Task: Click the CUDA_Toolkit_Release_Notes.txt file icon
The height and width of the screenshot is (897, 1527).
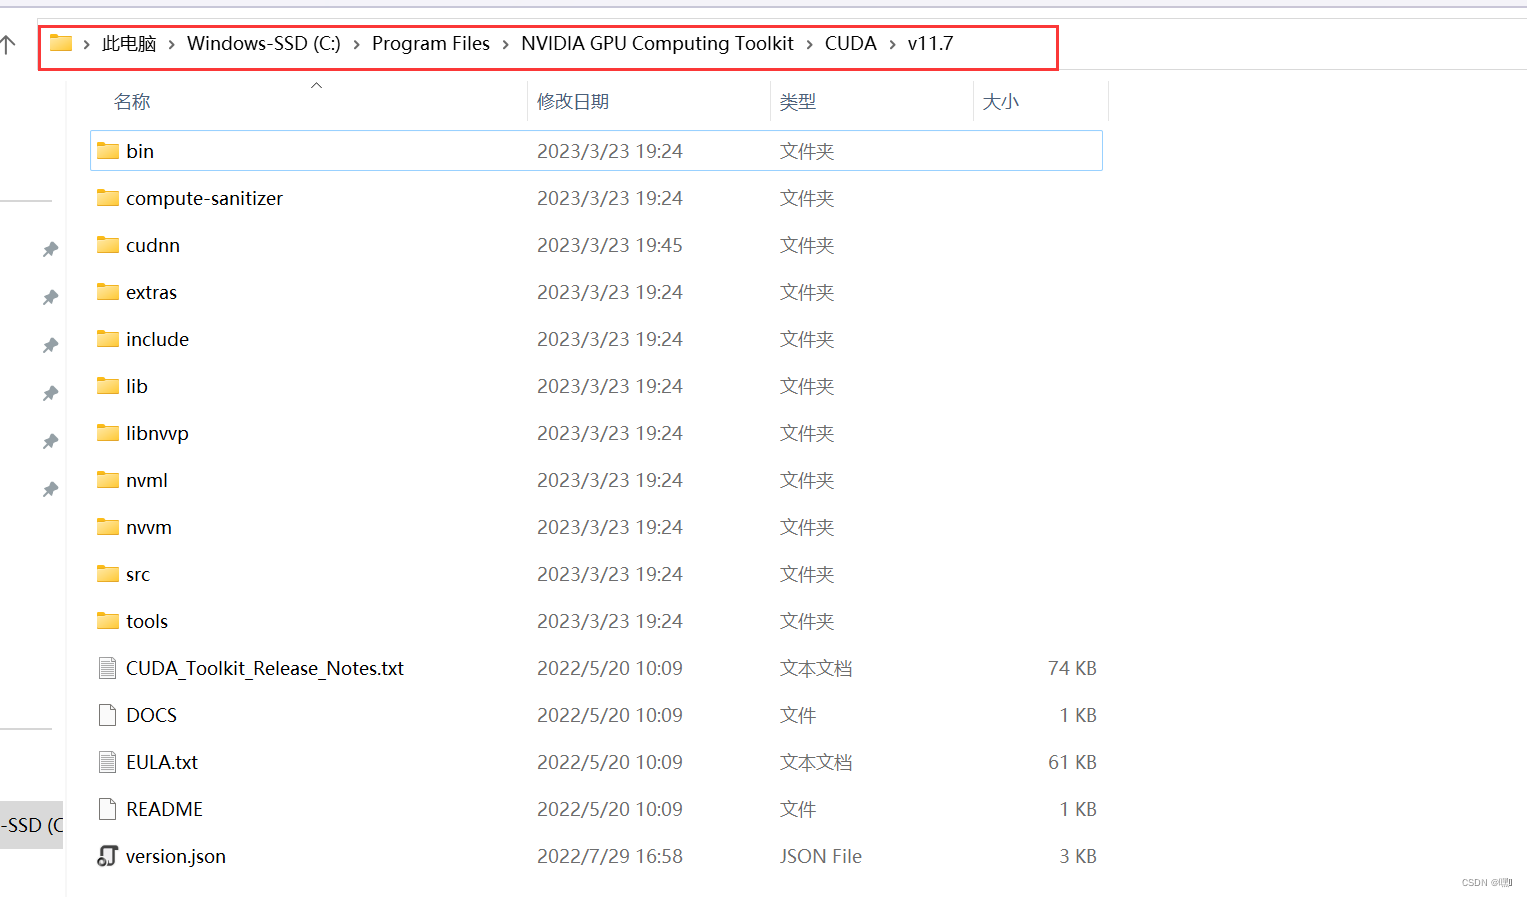Action: pos(108,668)
